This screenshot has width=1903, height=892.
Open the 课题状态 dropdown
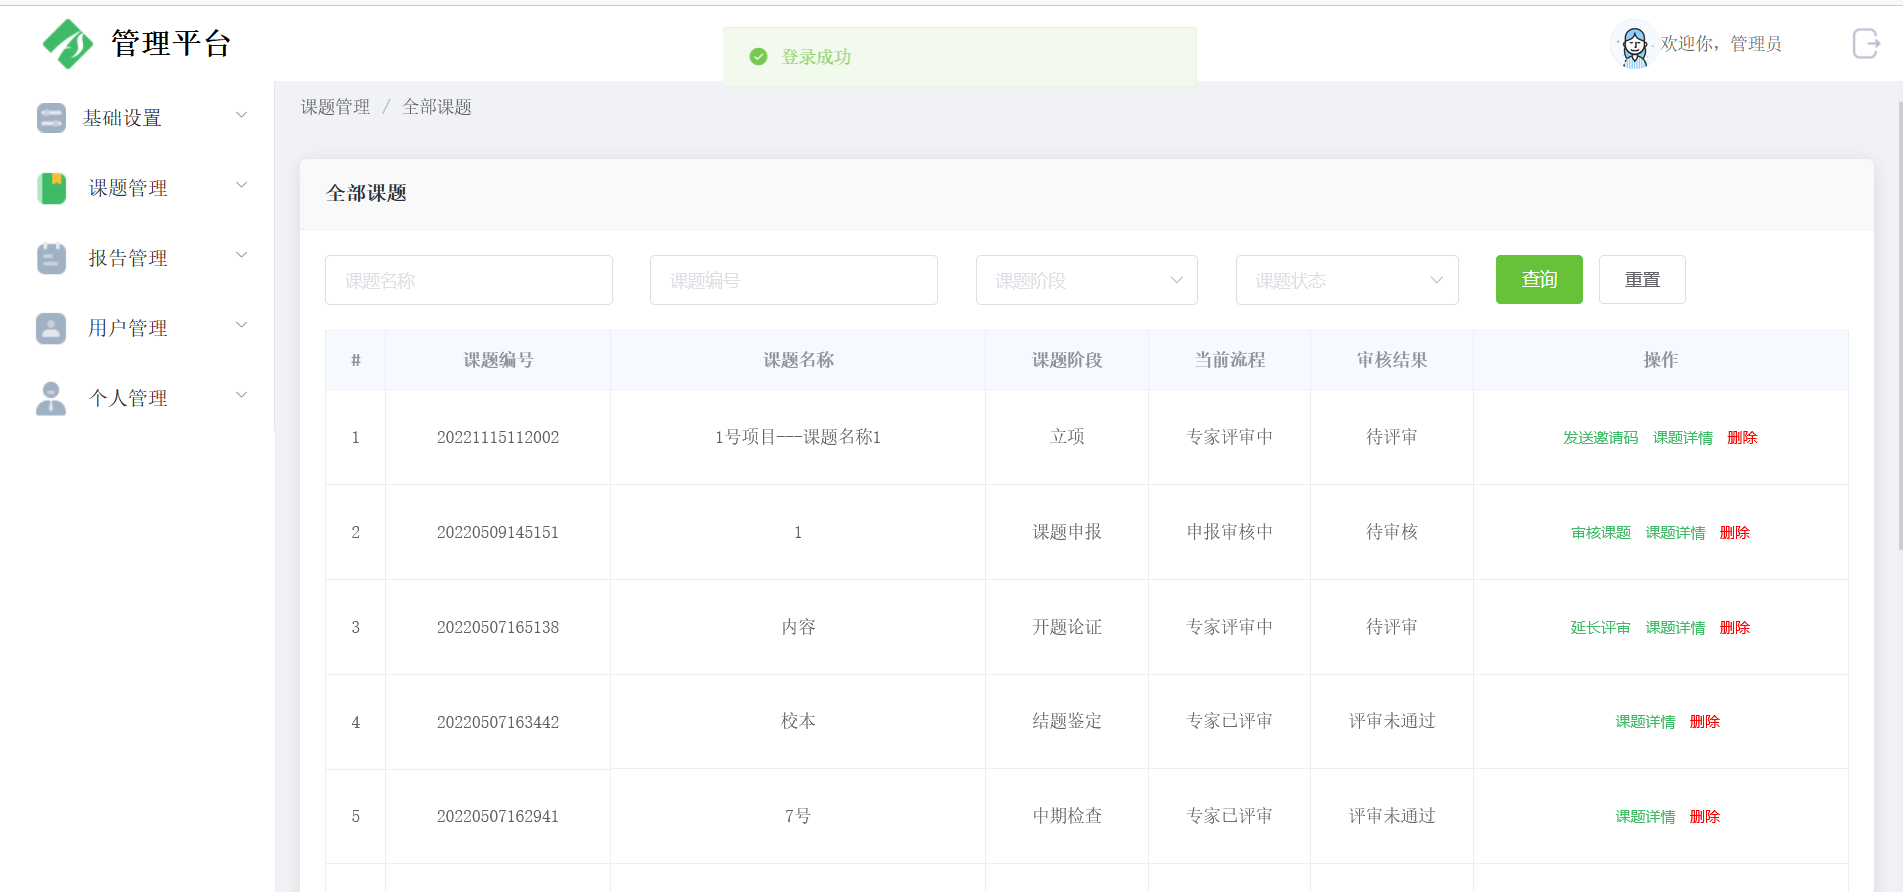tap(1347, 280)
